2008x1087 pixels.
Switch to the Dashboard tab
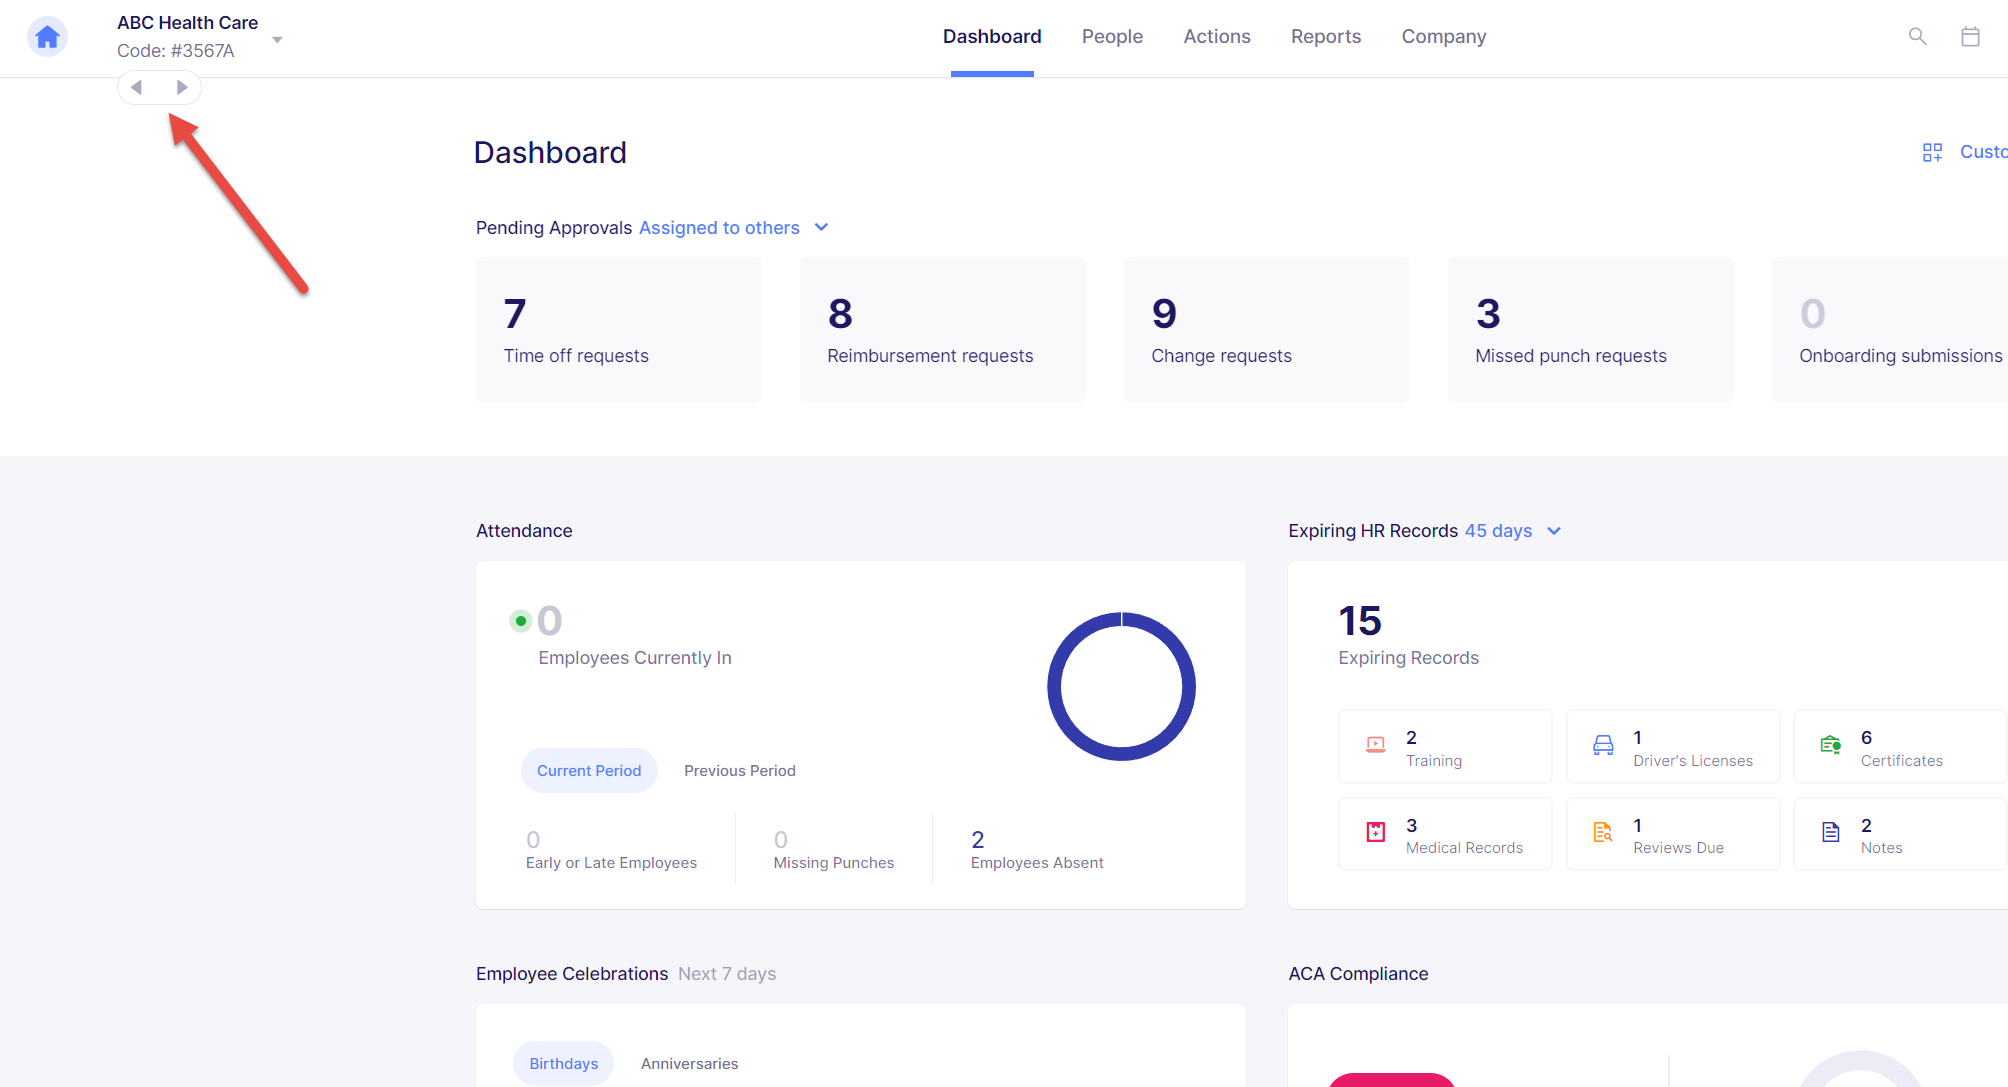[x=992, y=37]
